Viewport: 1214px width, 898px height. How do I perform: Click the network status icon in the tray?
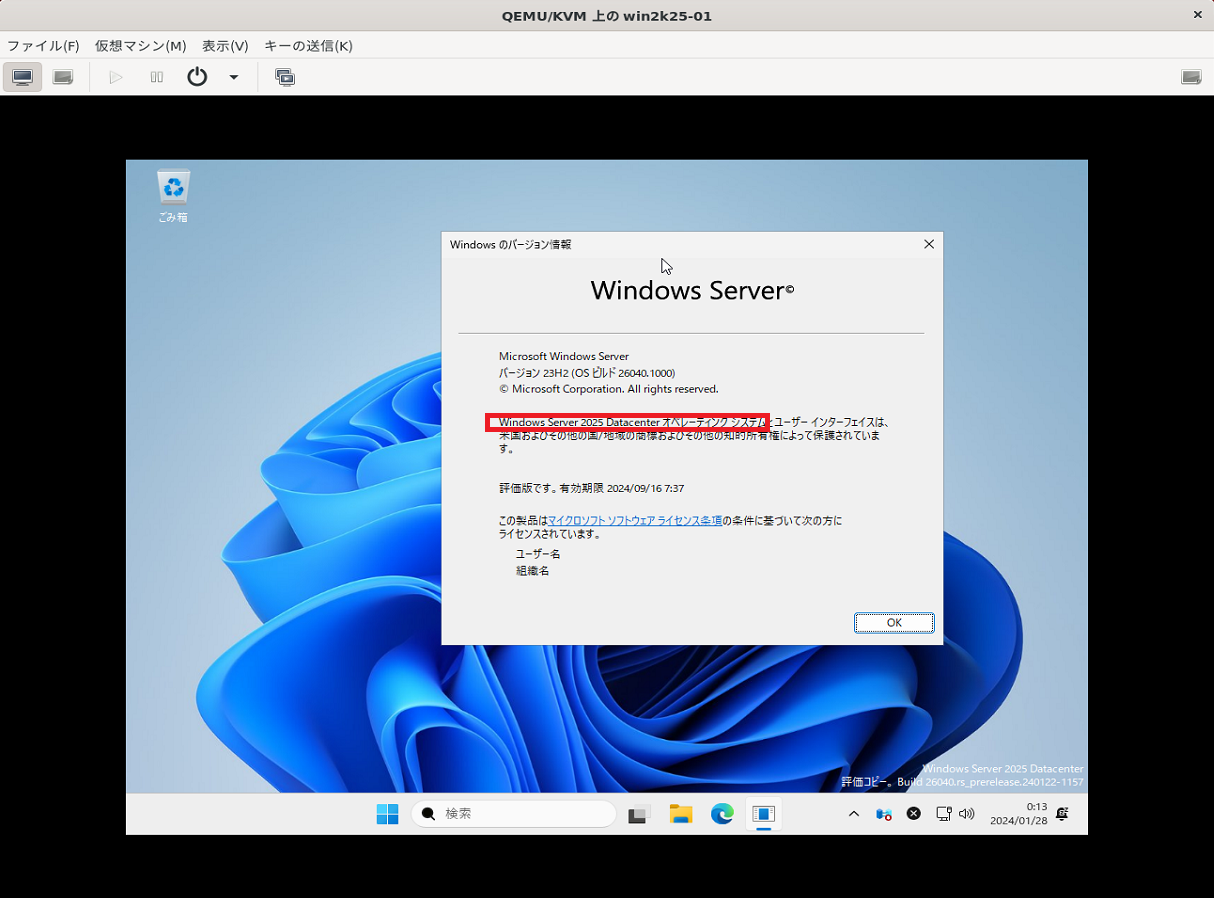click(x=942, y=814)
